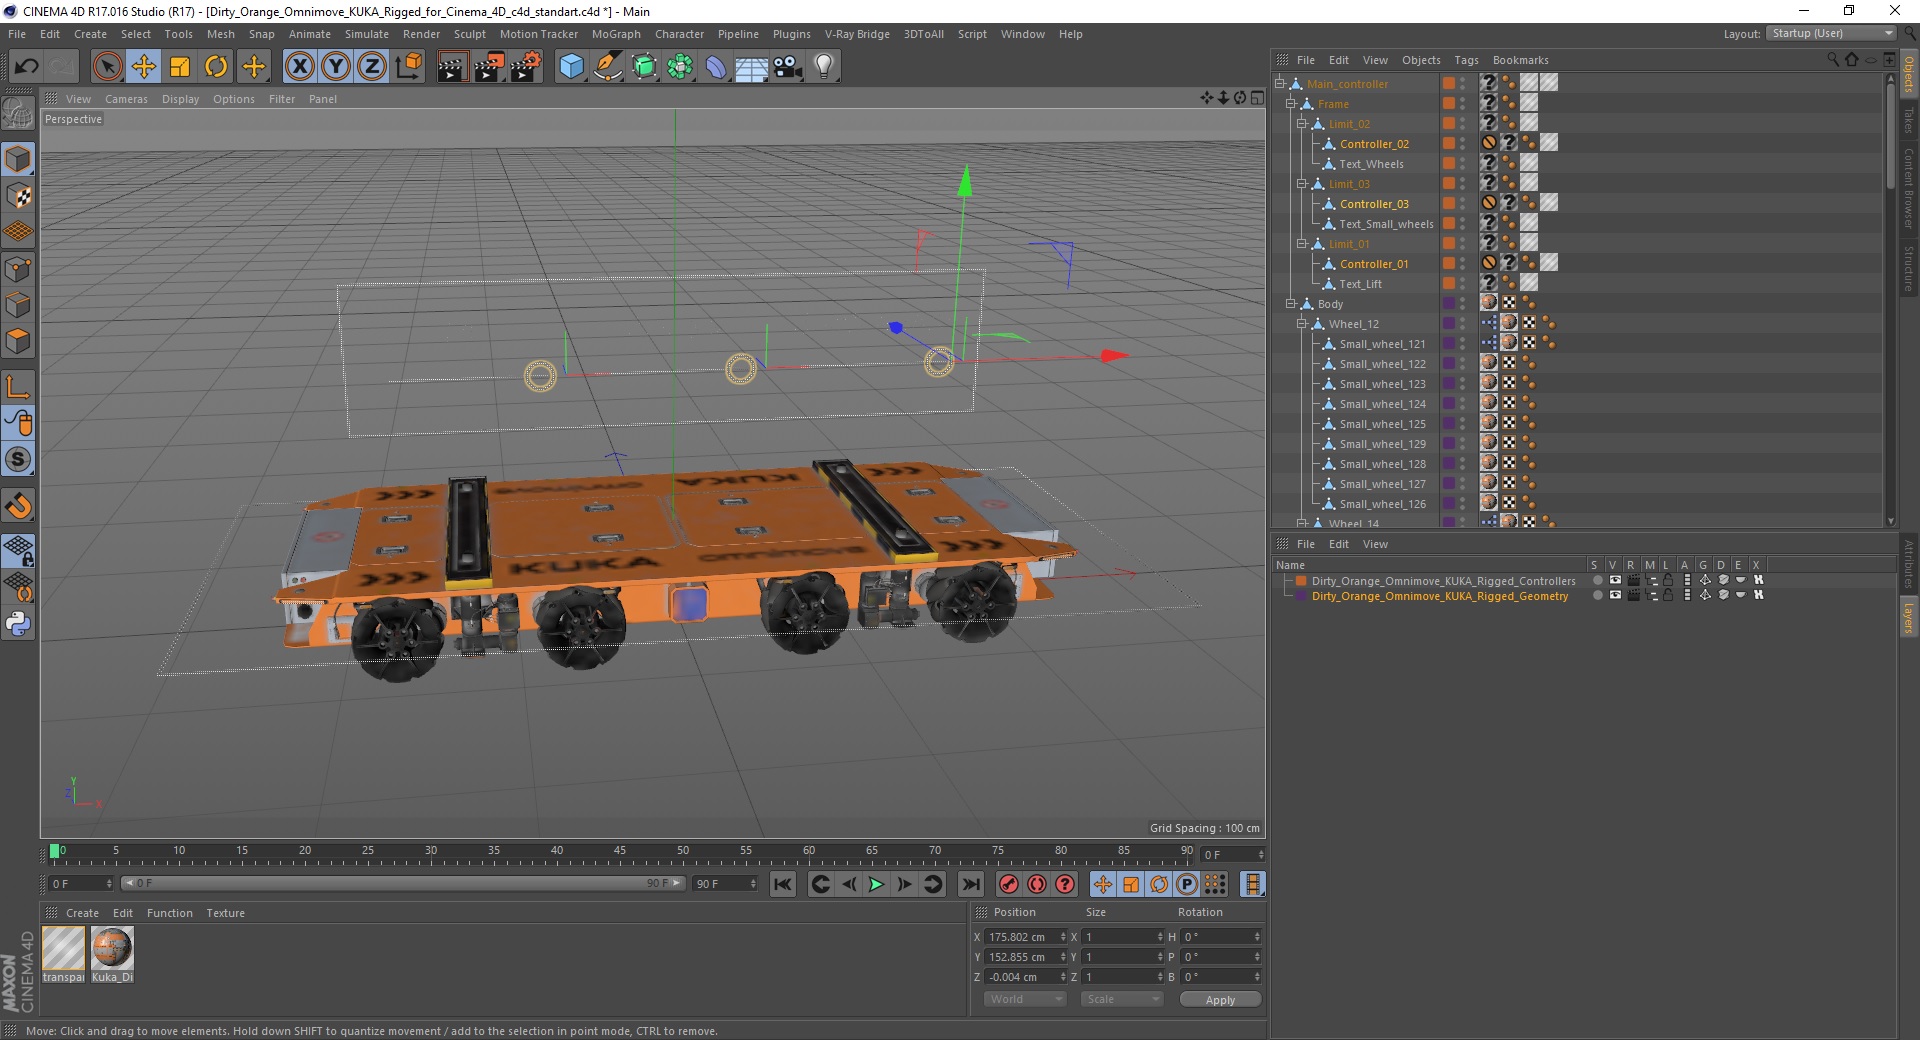Switch to Texture mode icon
Image resolution: width=1920 pixels, height=1040 pixels.
(x=18, y=195)
